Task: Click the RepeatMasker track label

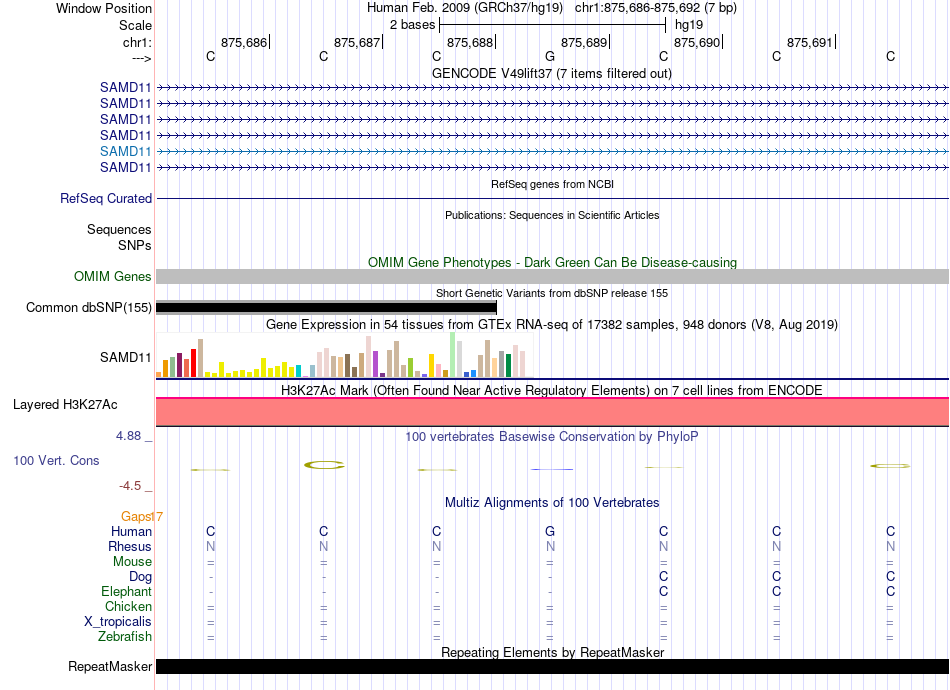Action: click(x=110, y=666)
